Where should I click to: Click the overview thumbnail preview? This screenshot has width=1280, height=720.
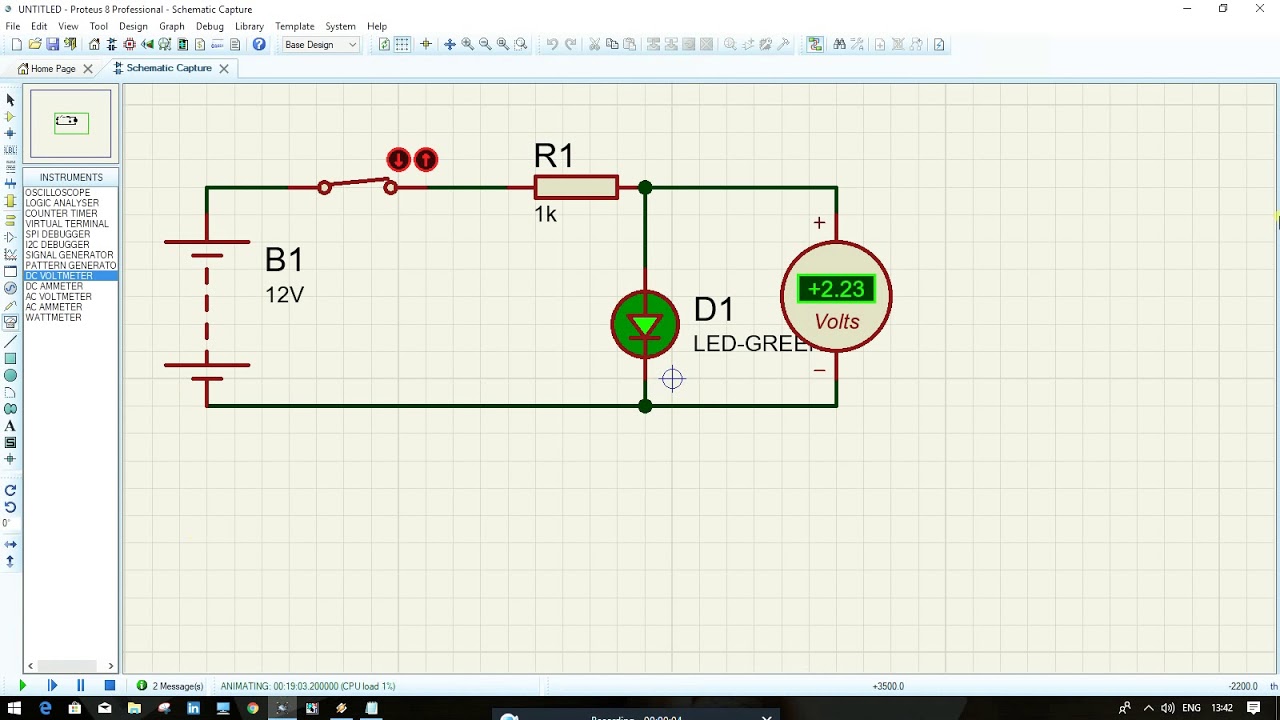coord(70,124)
